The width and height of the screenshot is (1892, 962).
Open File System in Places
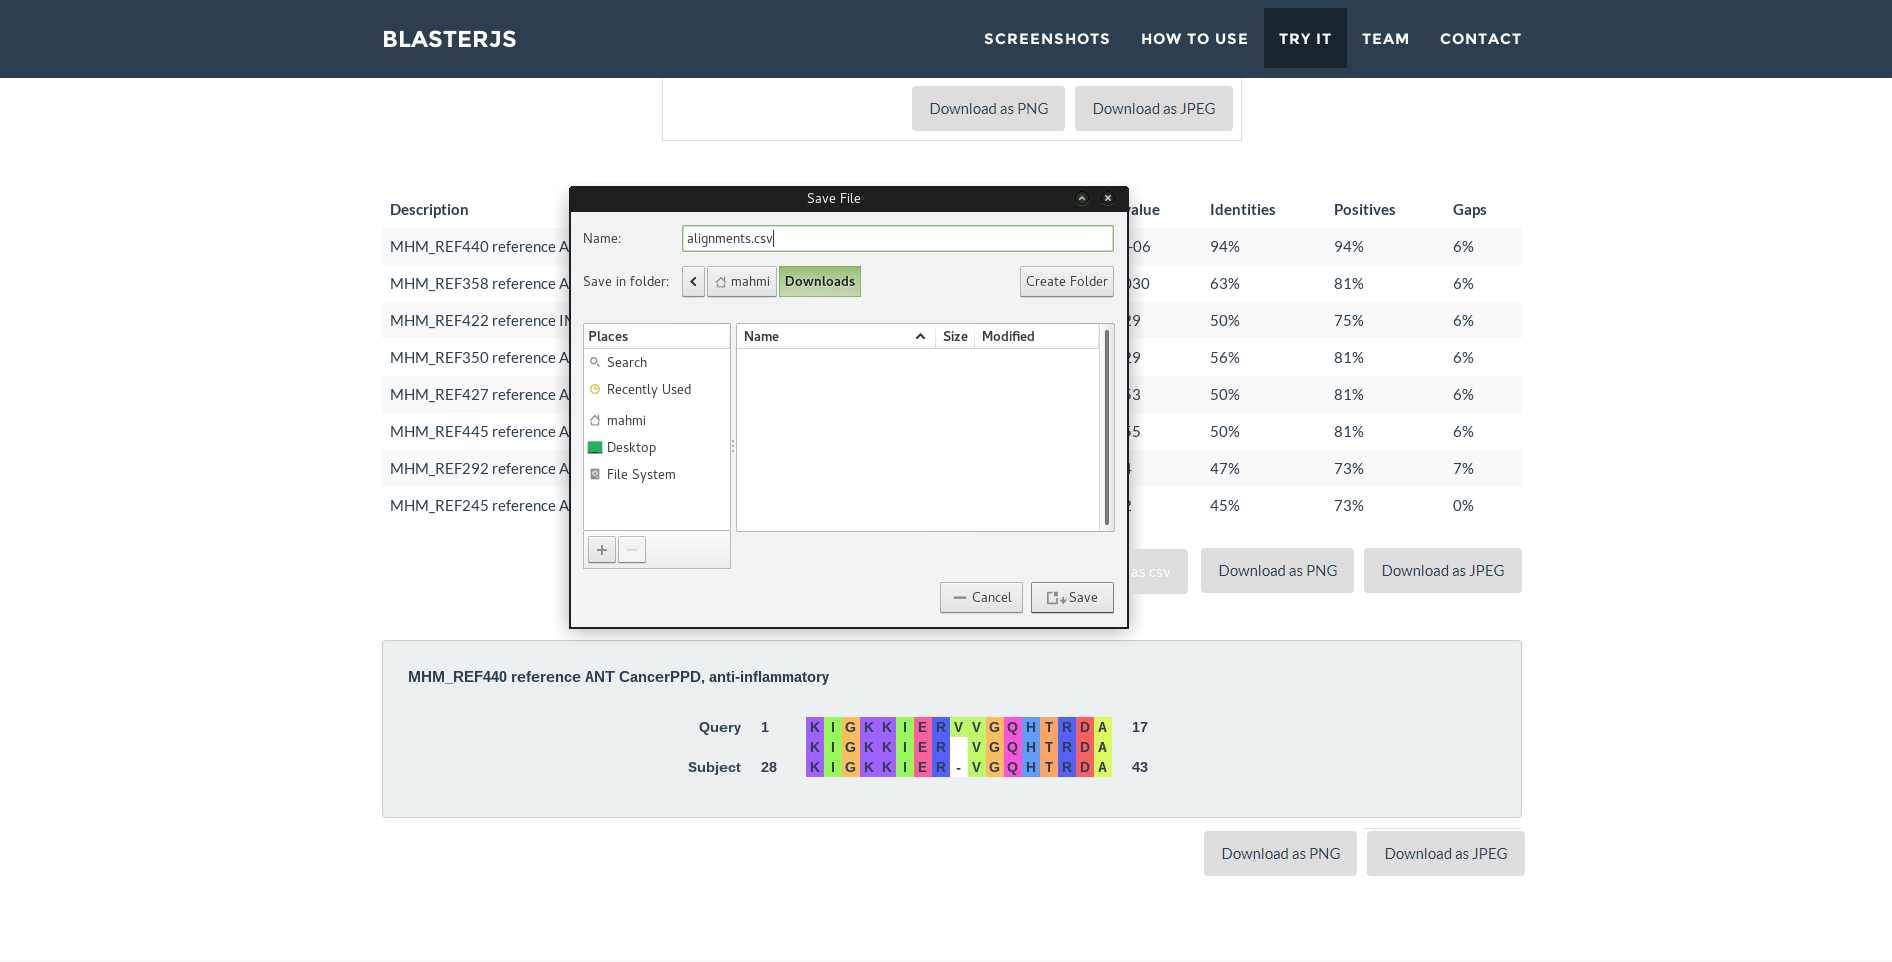(x=640, y=475)
